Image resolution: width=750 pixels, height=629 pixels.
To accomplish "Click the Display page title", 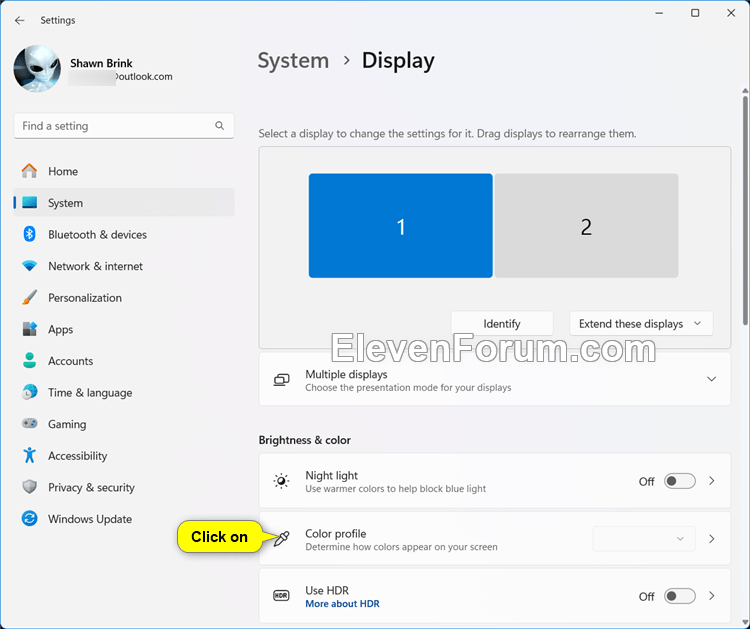I will point(398,61).
